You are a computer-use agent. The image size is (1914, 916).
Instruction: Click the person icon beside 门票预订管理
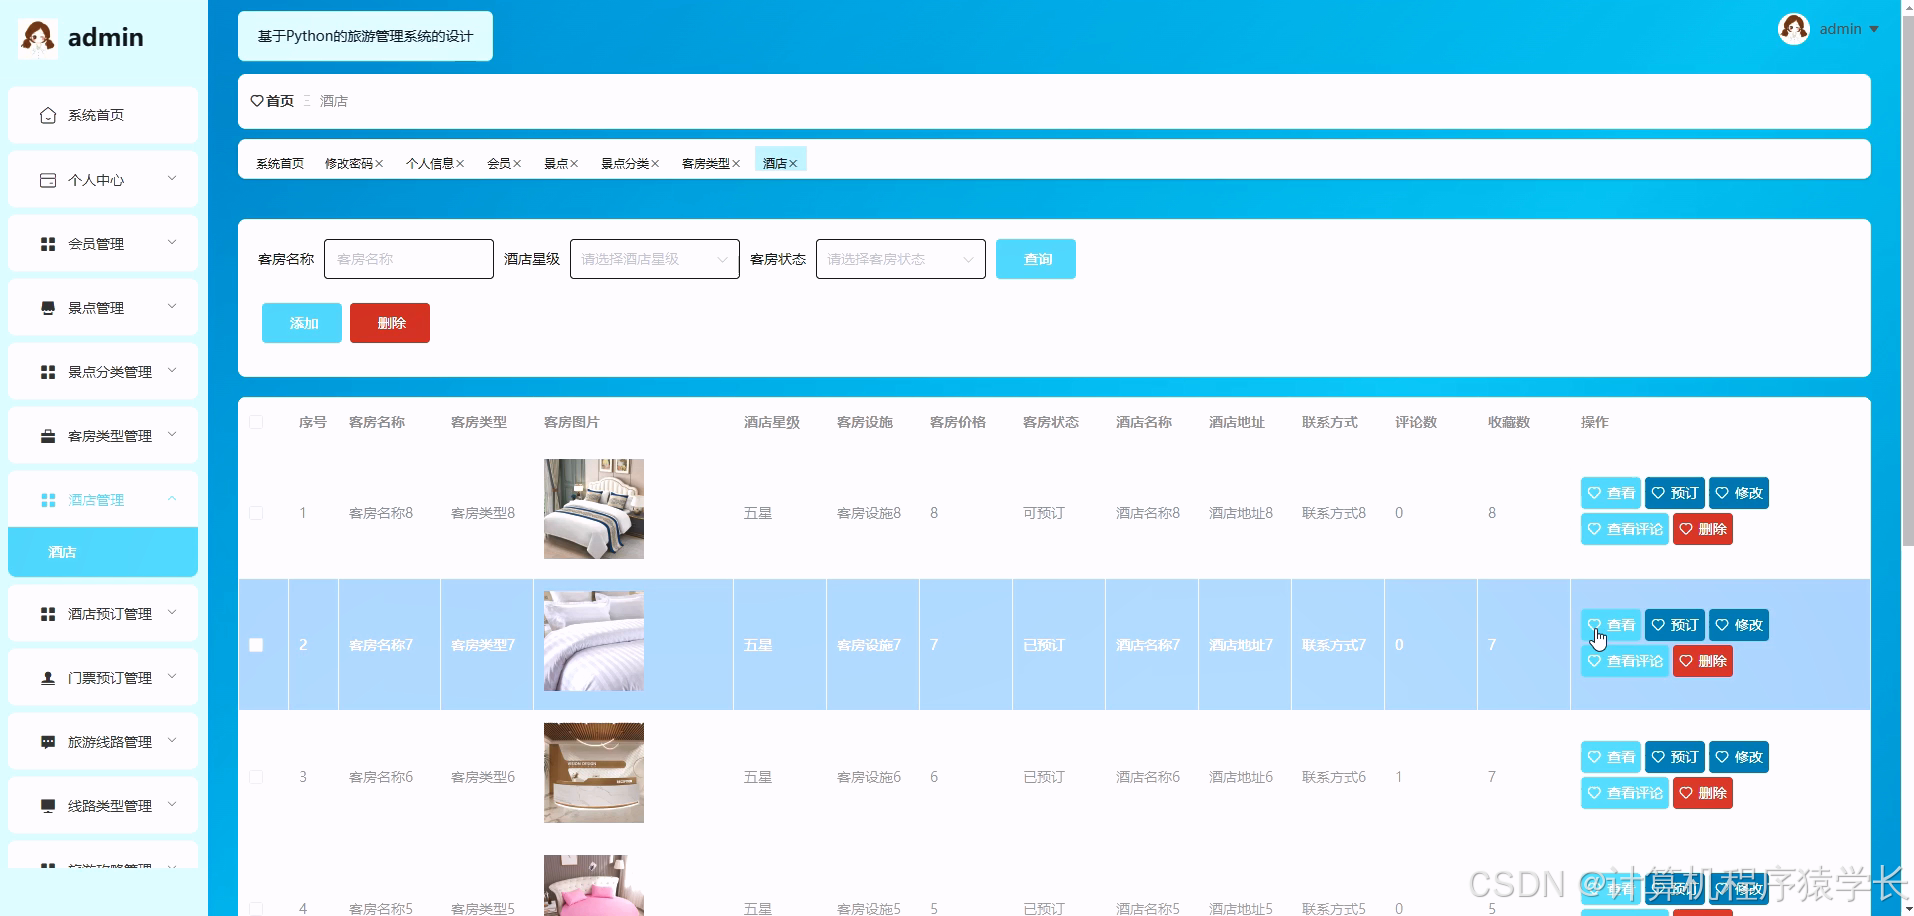click(x=47, y=678)
